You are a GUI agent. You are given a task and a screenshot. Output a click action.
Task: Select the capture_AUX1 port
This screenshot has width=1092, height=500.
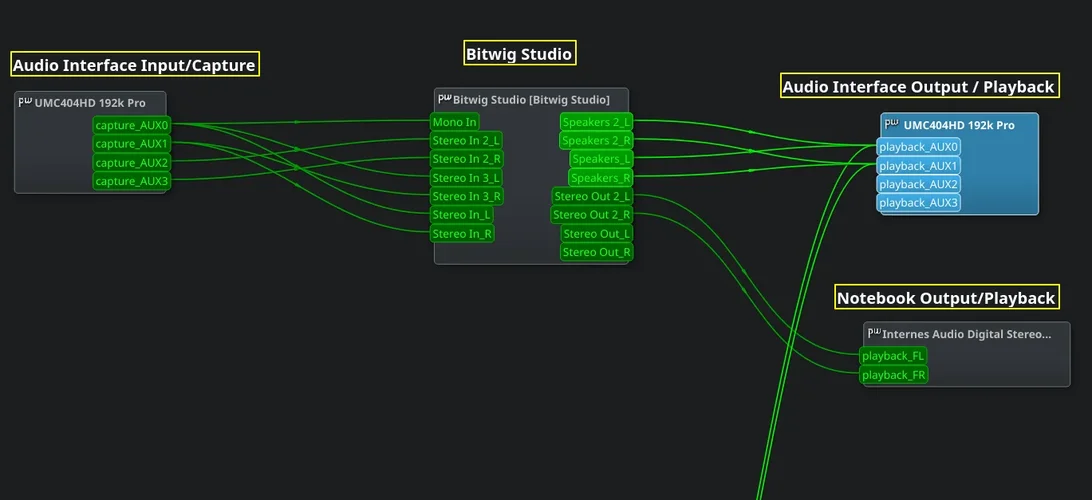point(132,144)
